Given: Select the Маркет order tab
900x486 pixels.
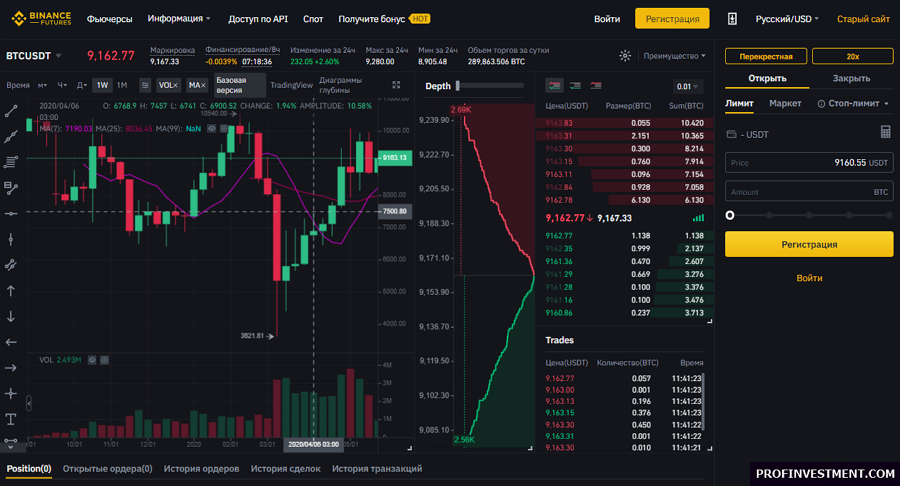Looking at the screenshot, I should [x=785, y=103].
